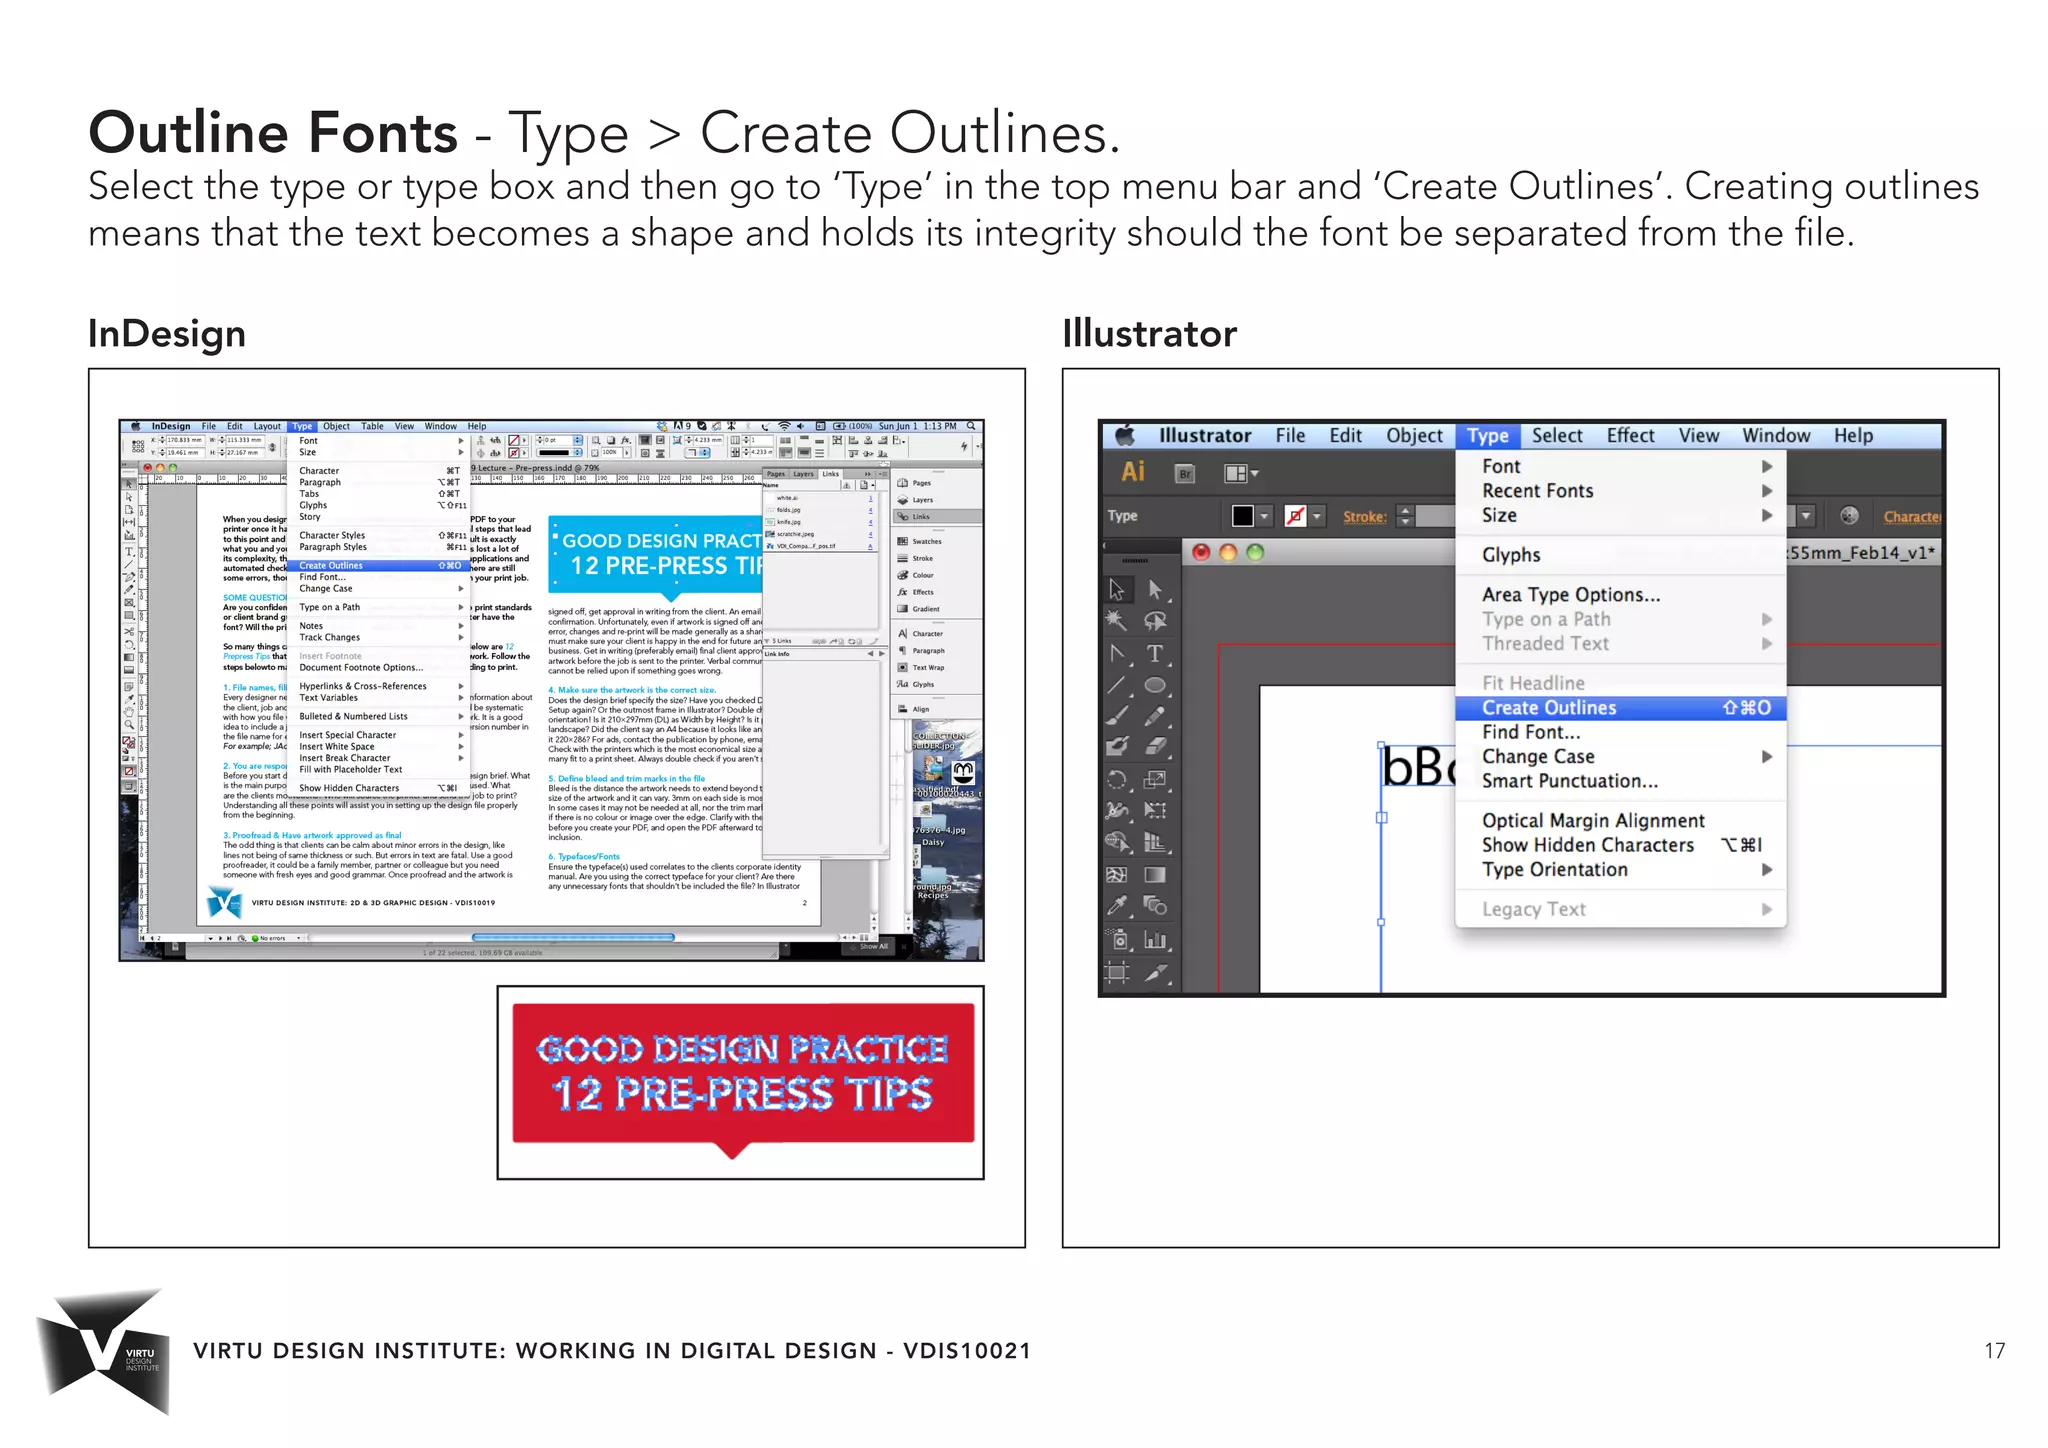The image size is (2048, 1448).
Task: Pick the Blob Brush tool in Illustrator
Action: pyautogui.click(x=1117, y=747)
